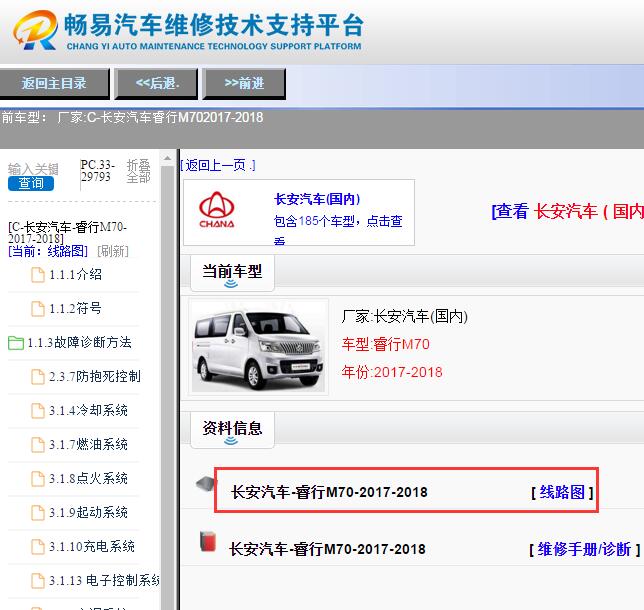The height and width of the screenshot is (610, 644).
Task: Click the [返回上一页] link
Action: pyautogui.click(x=218, y=166)
